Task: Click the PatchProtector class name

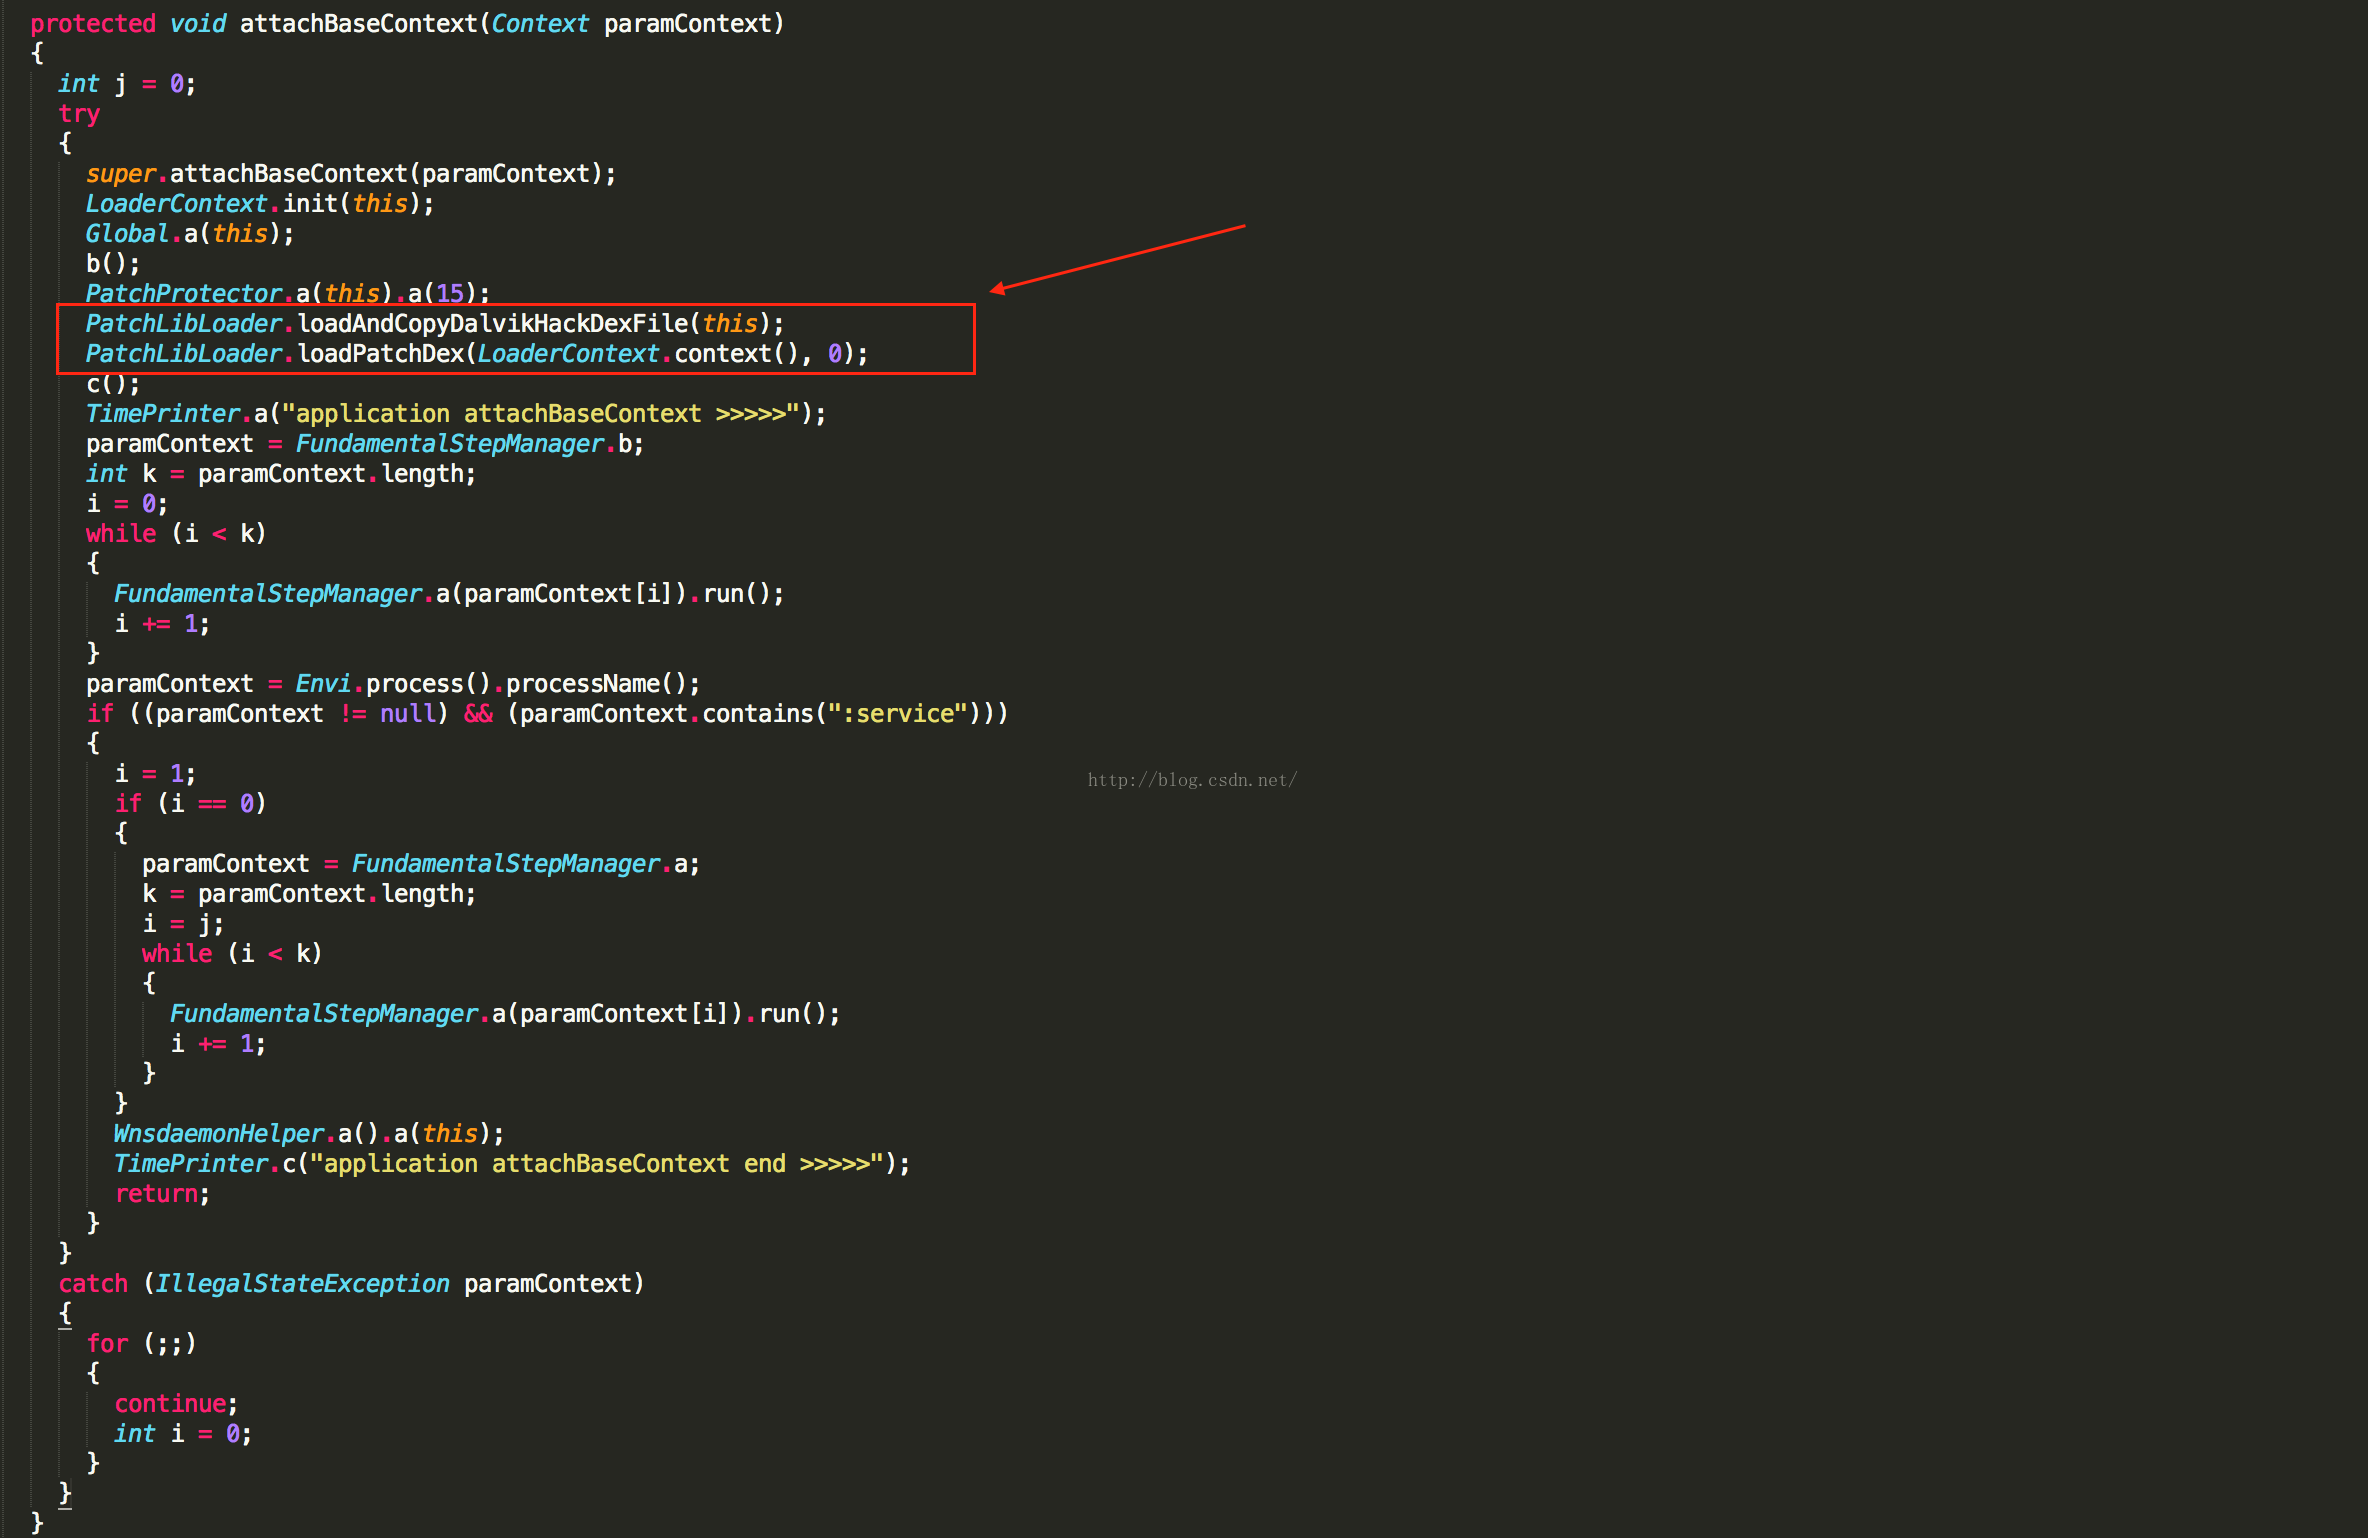Action: pos(183,294)
